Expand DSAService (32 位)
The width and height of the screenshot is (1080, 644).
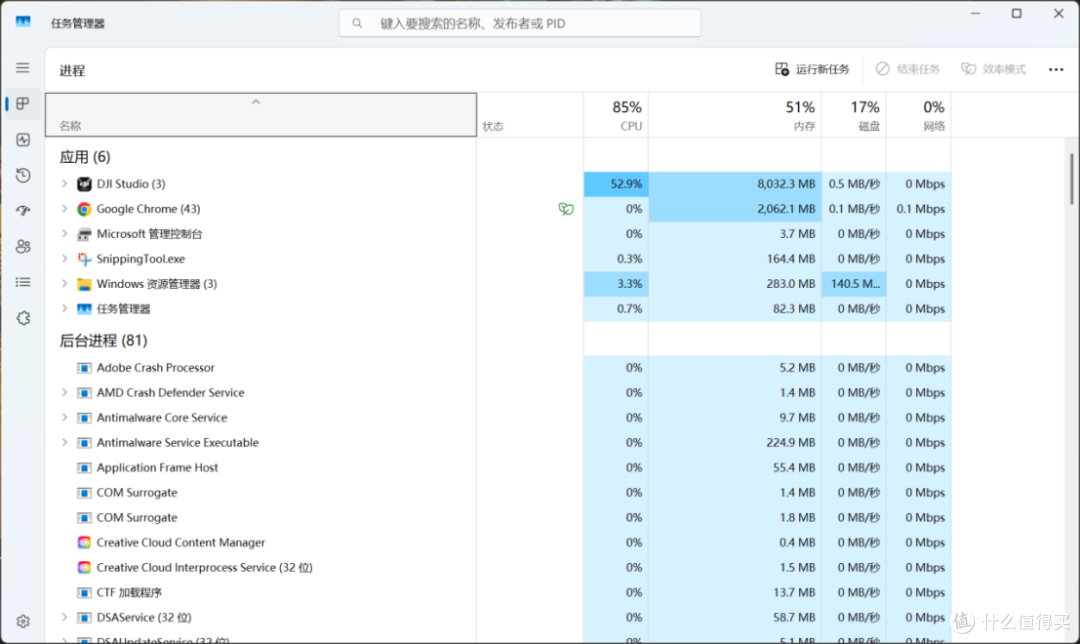(x=64, y=617)
